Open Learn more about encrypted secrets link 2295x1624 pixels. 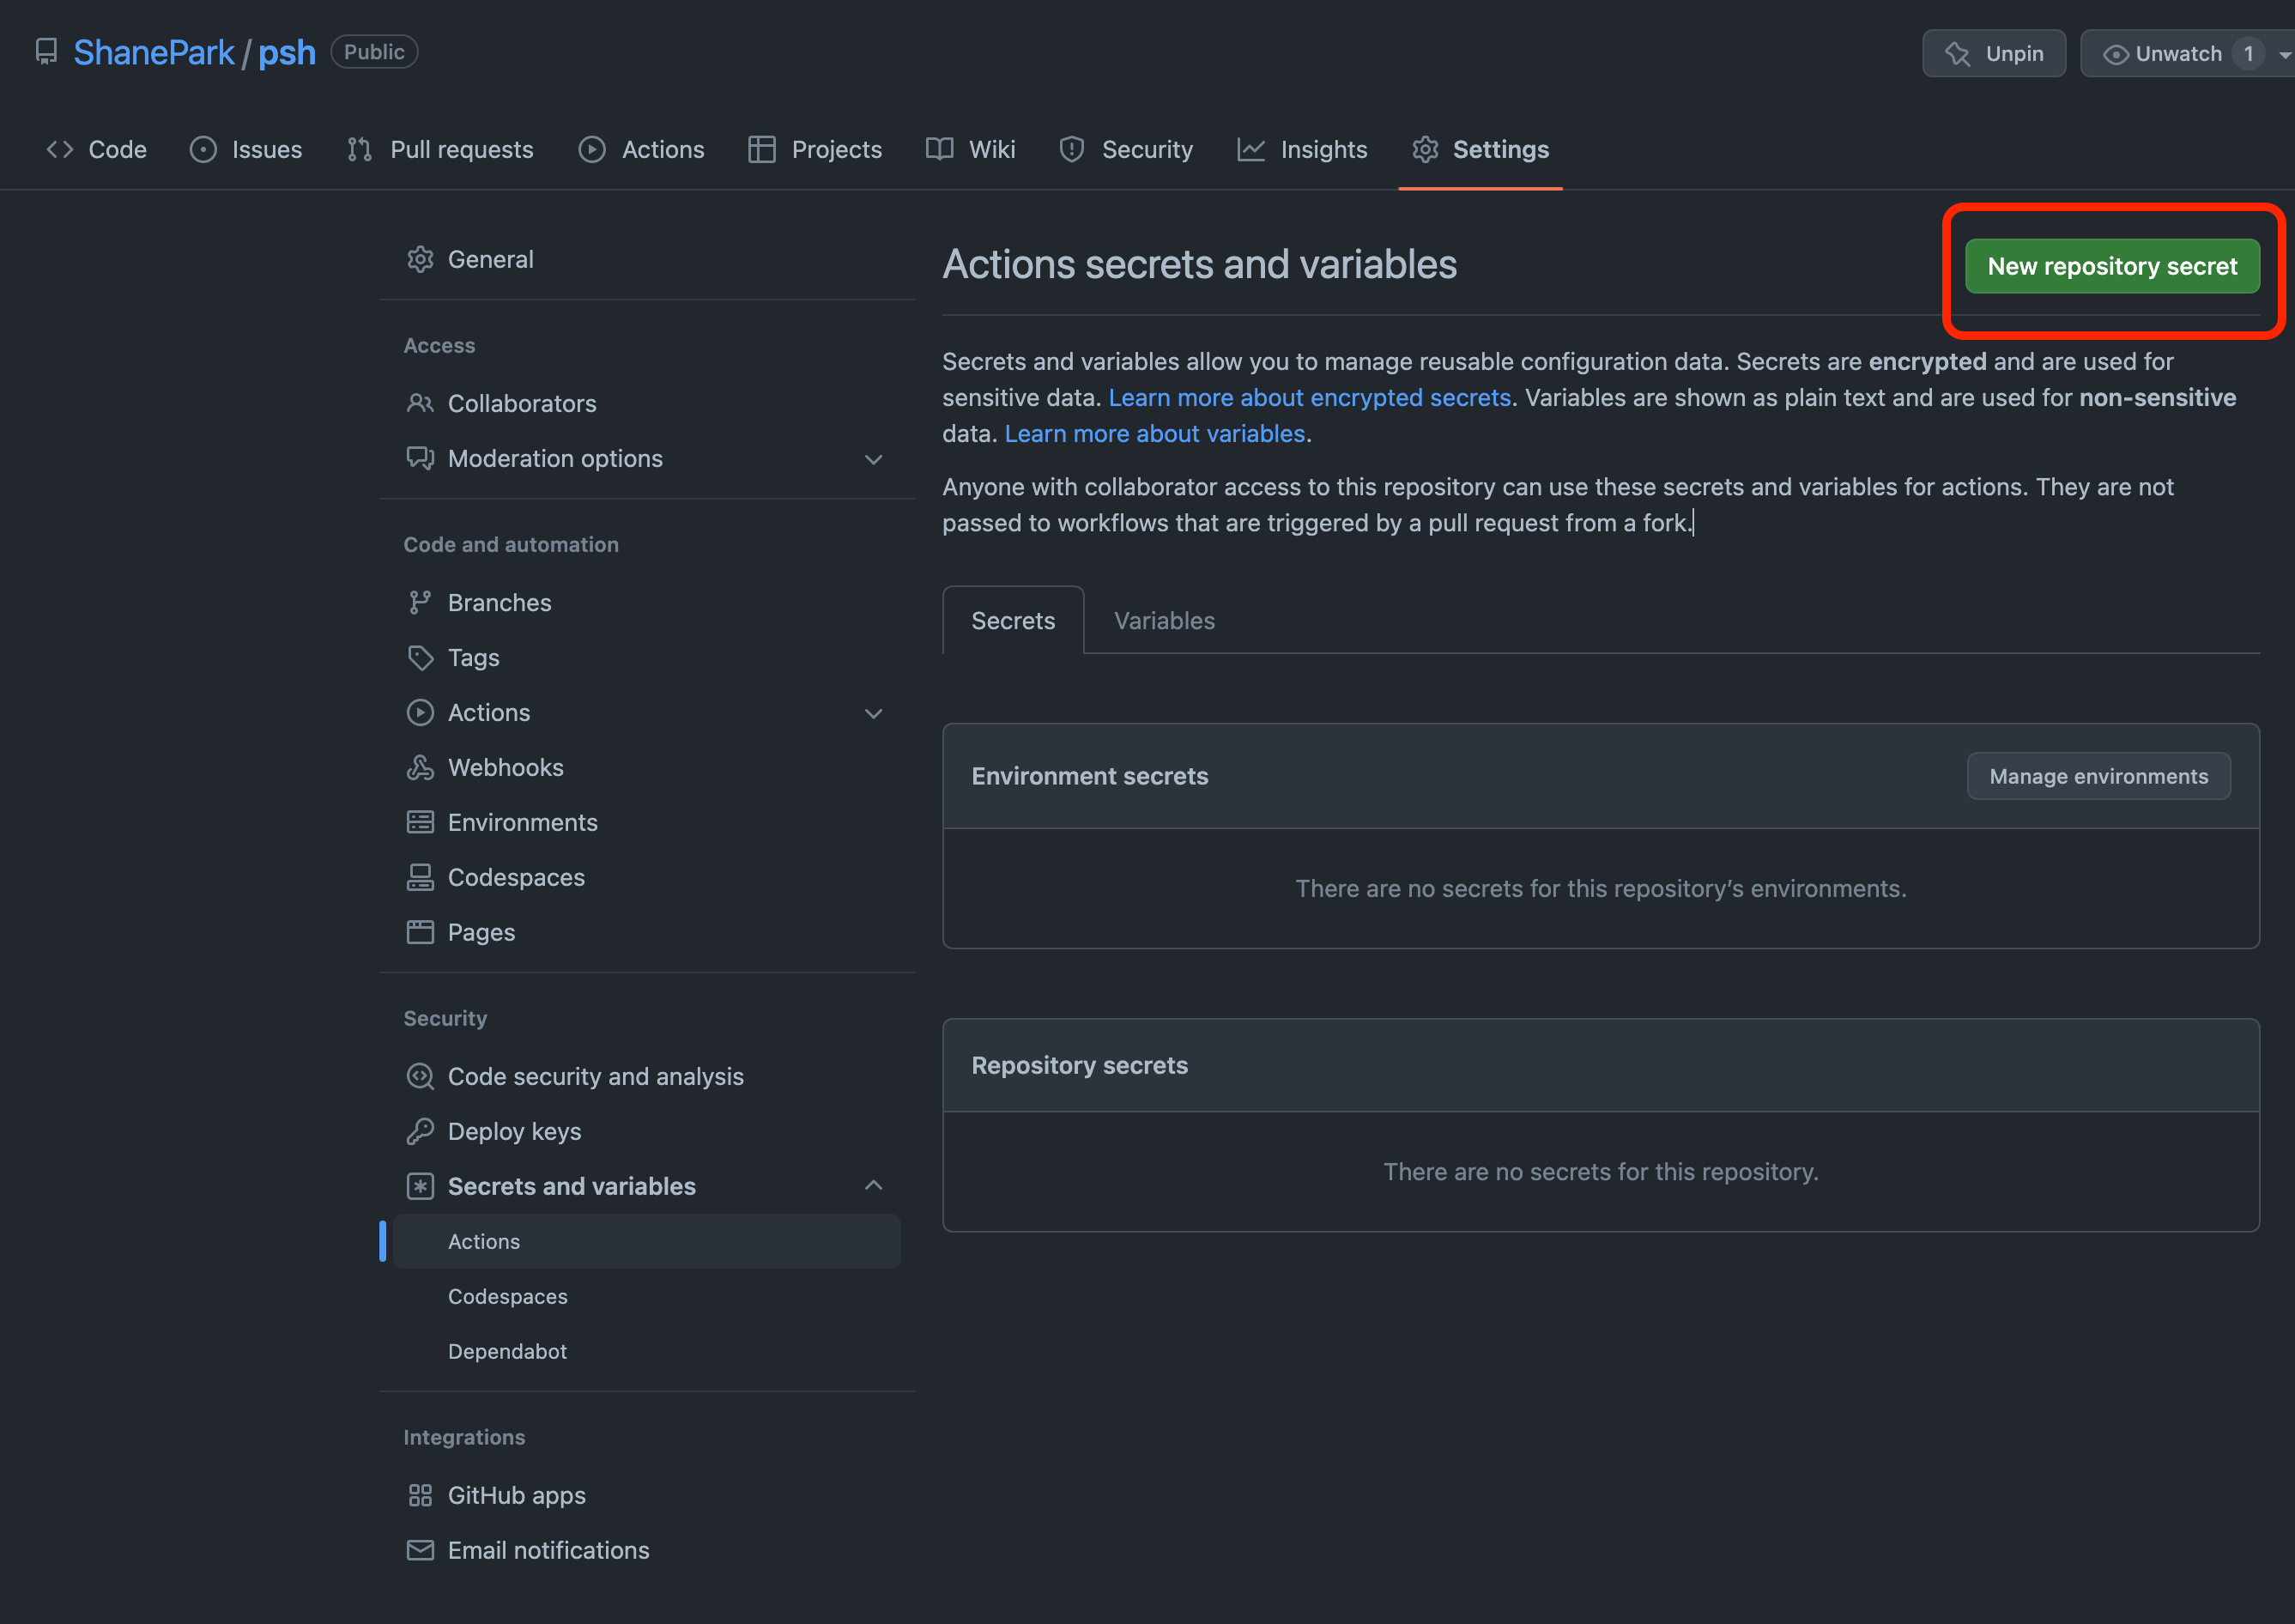coord(1309,397)
